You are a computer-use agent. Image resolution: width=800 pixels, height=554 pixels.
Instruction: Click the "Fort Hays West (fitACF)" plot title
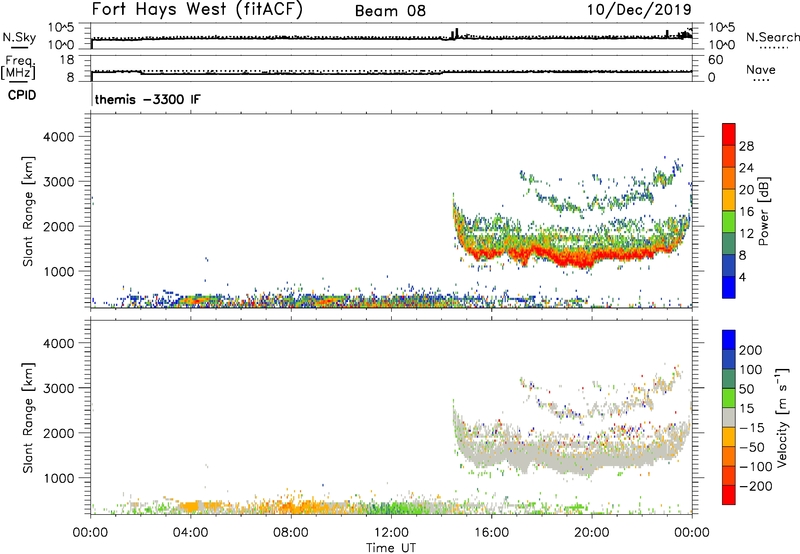(197, 9)
